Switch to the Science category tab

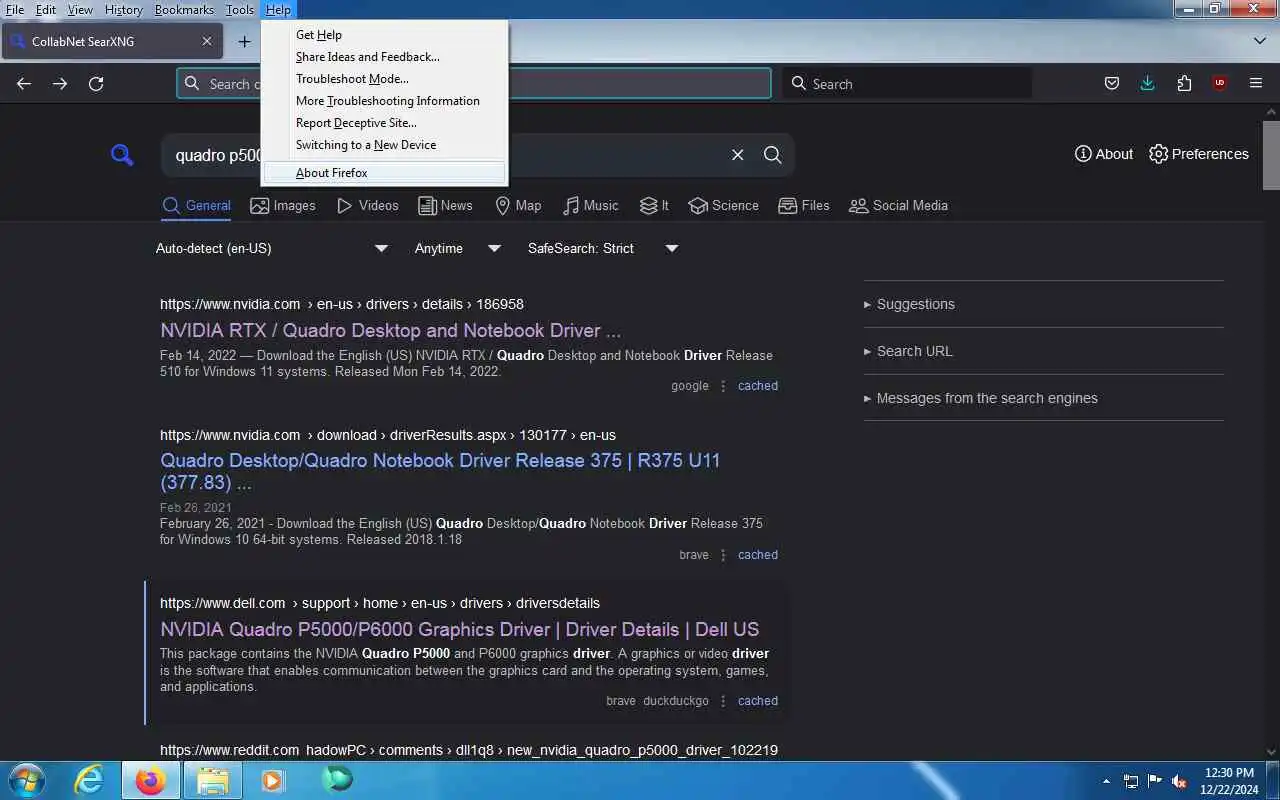(x=723, y=205)
